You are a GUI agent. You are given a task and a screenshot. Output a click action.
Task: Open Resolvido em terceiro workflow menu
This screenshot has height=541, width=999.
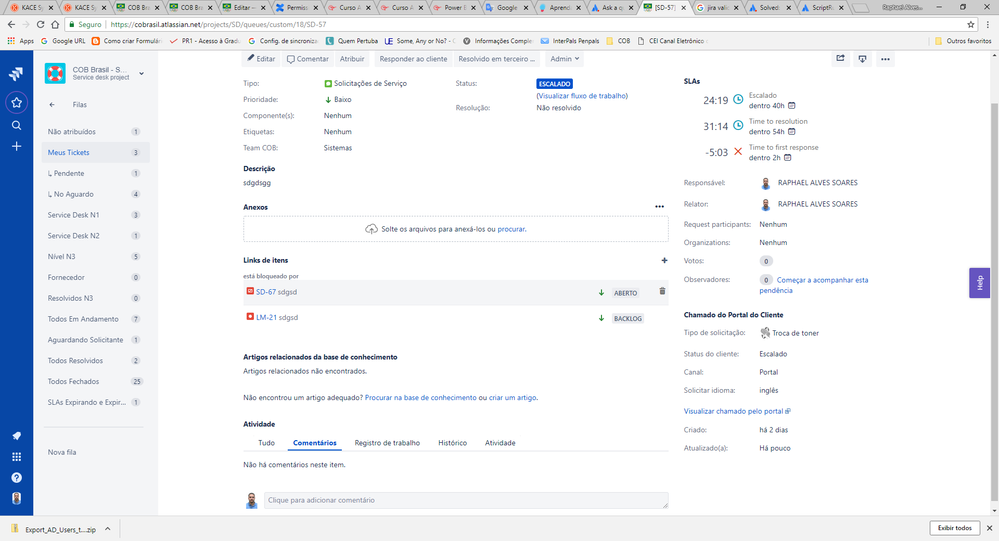coord(496,59)
